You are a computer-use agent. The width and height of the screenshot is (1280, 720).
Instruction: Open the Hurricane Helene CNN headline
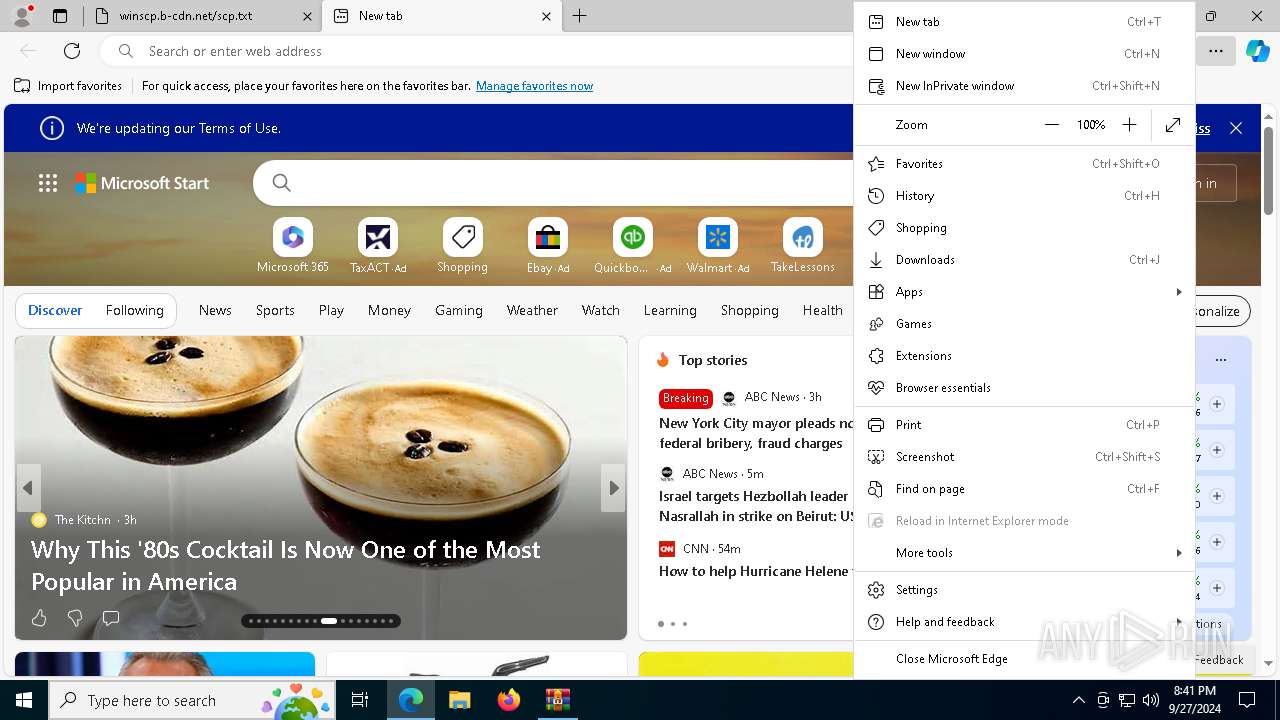(754, 571)
